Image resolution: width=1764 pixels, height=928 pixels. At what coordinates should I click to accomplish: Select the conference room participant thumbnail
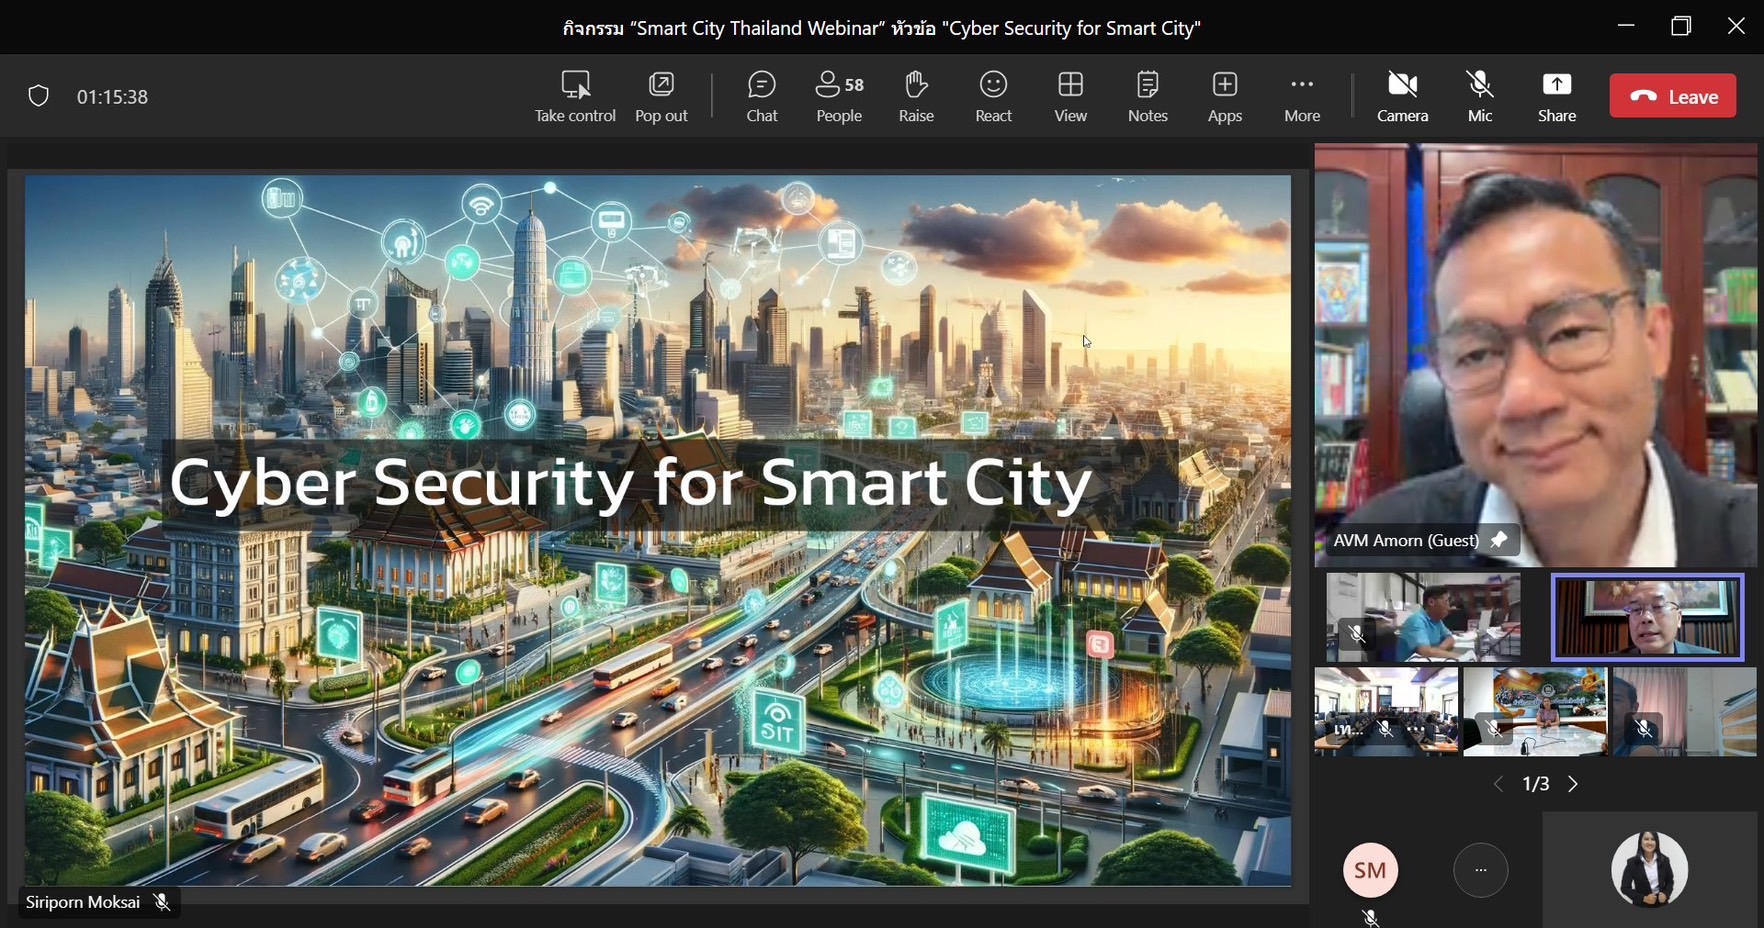(x=1386, y=712)
